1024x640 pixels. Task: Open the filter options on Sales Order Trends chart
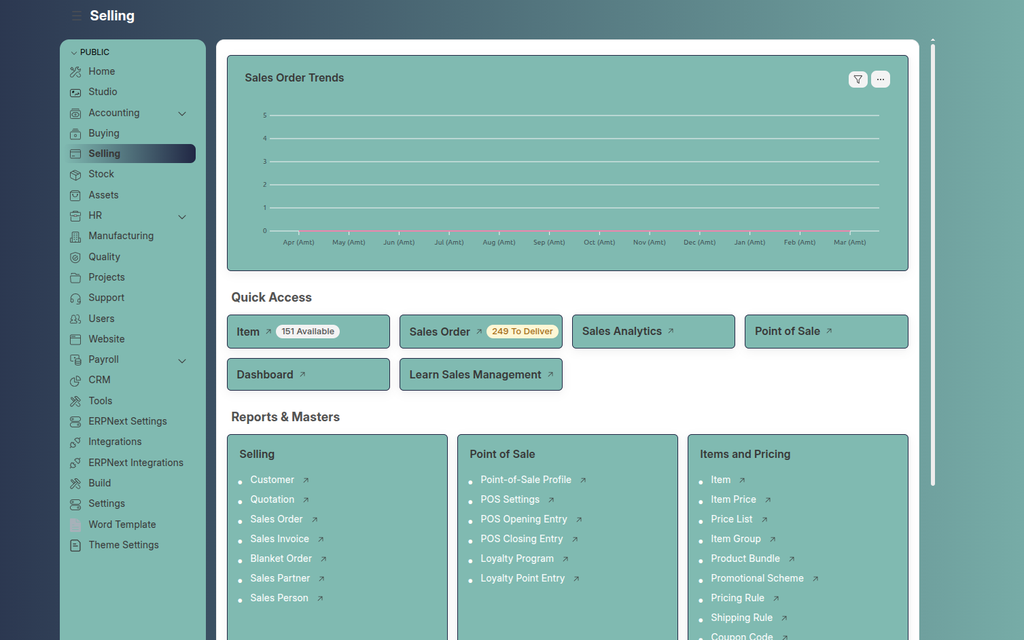point(857,79)
